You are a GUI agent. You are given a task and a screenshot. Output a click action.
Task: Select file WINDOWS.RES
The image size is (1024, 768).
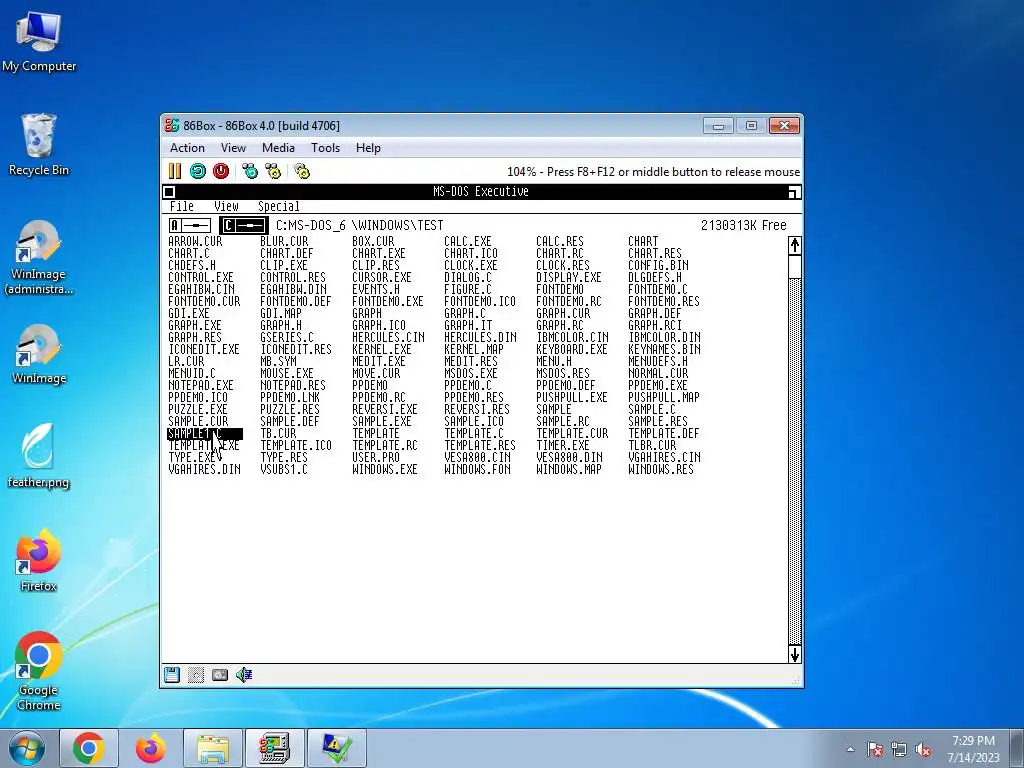pos(661,470)
